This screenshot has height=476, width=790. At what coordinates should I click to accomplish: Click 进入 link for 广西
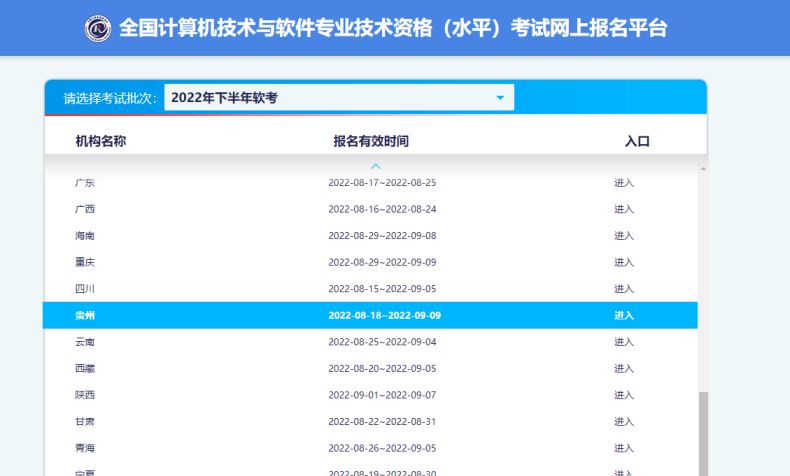coord(624,209)
